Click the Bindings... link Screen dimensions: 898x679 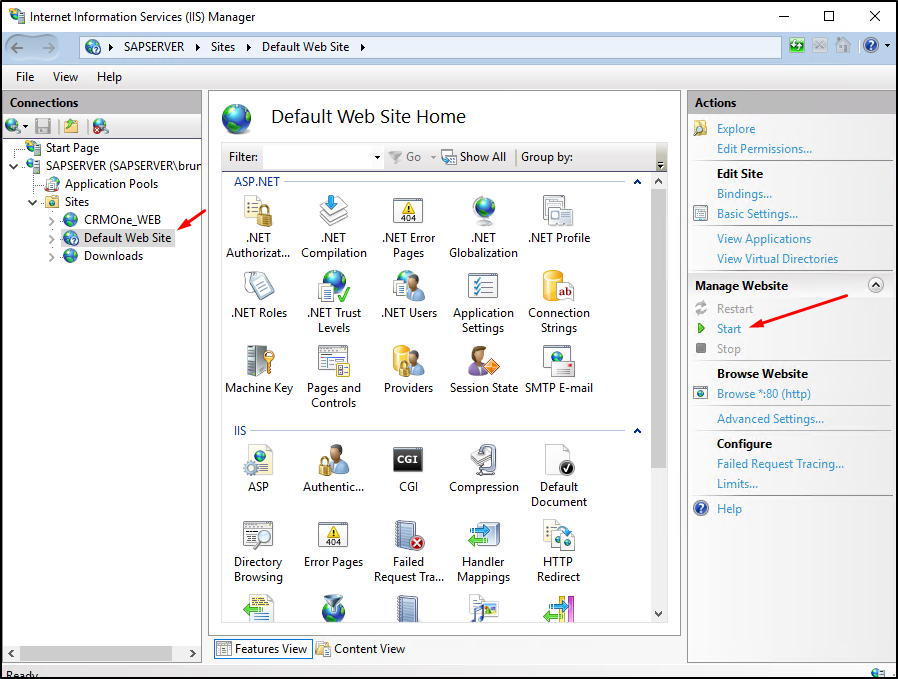tap(744, 194)
